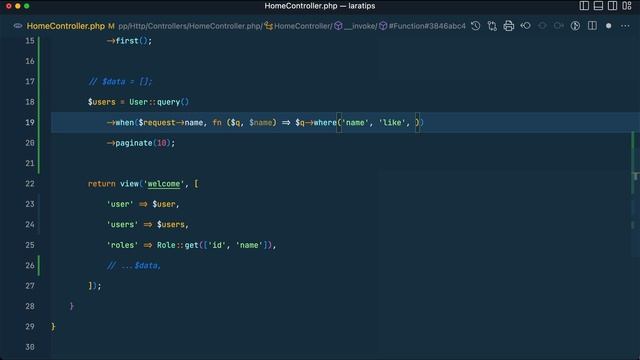640x360 pixels.
Task: Click comment '// ...$data,'
Action: pyautogui.click(x=134, y=265)
